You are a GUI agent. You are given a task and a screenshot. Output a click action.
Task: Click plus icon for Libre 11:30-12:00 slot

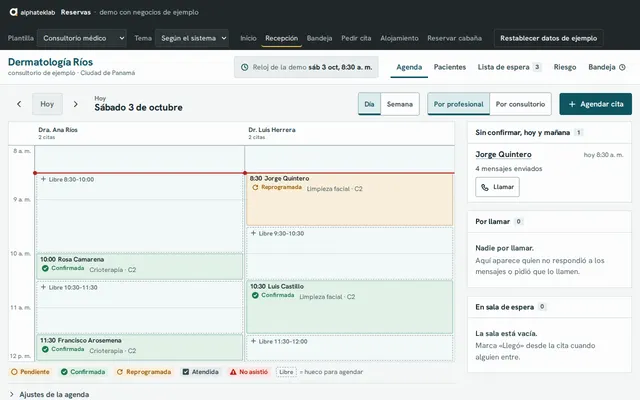(253, 341)
